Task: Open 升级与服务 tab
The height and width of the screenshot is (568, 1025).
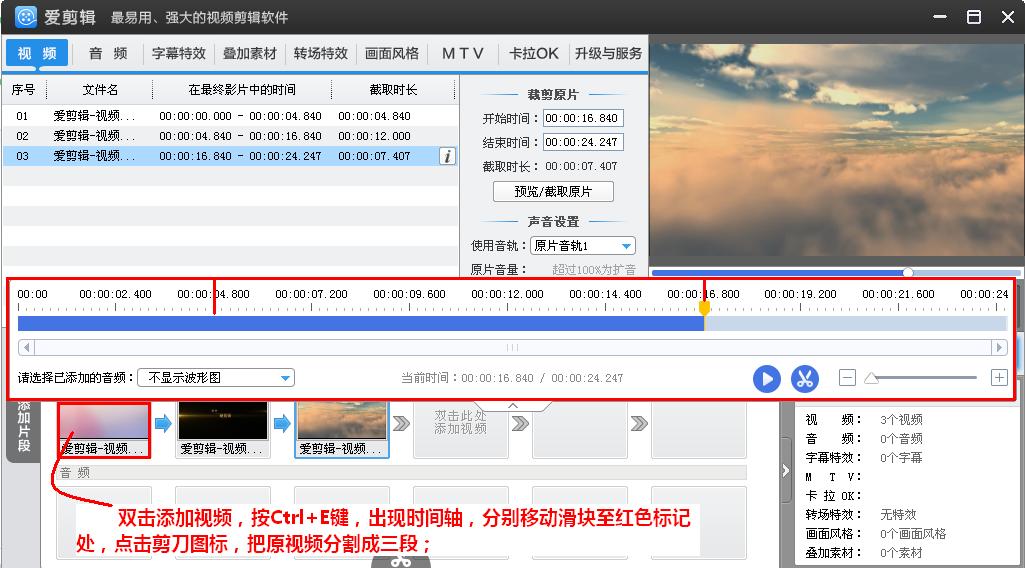Action: point(608,54)
